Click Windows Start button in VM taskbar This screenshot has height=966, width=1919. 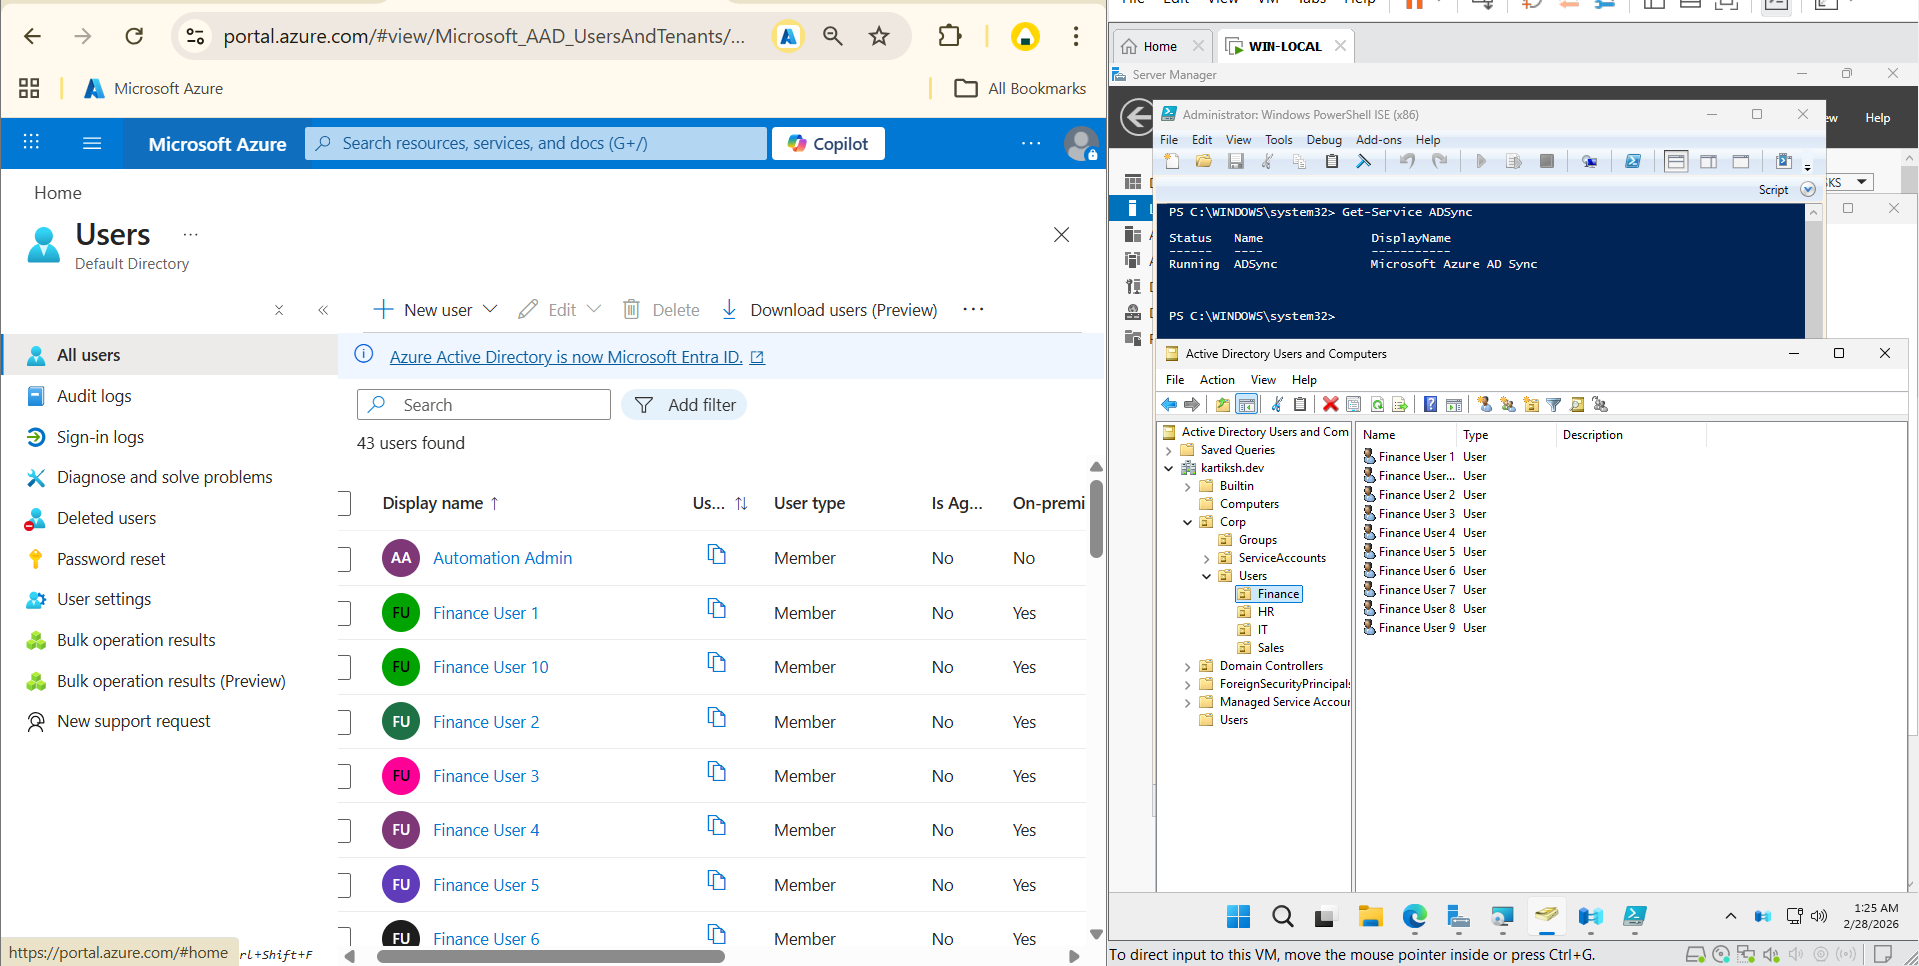[x=1238, y=916]
